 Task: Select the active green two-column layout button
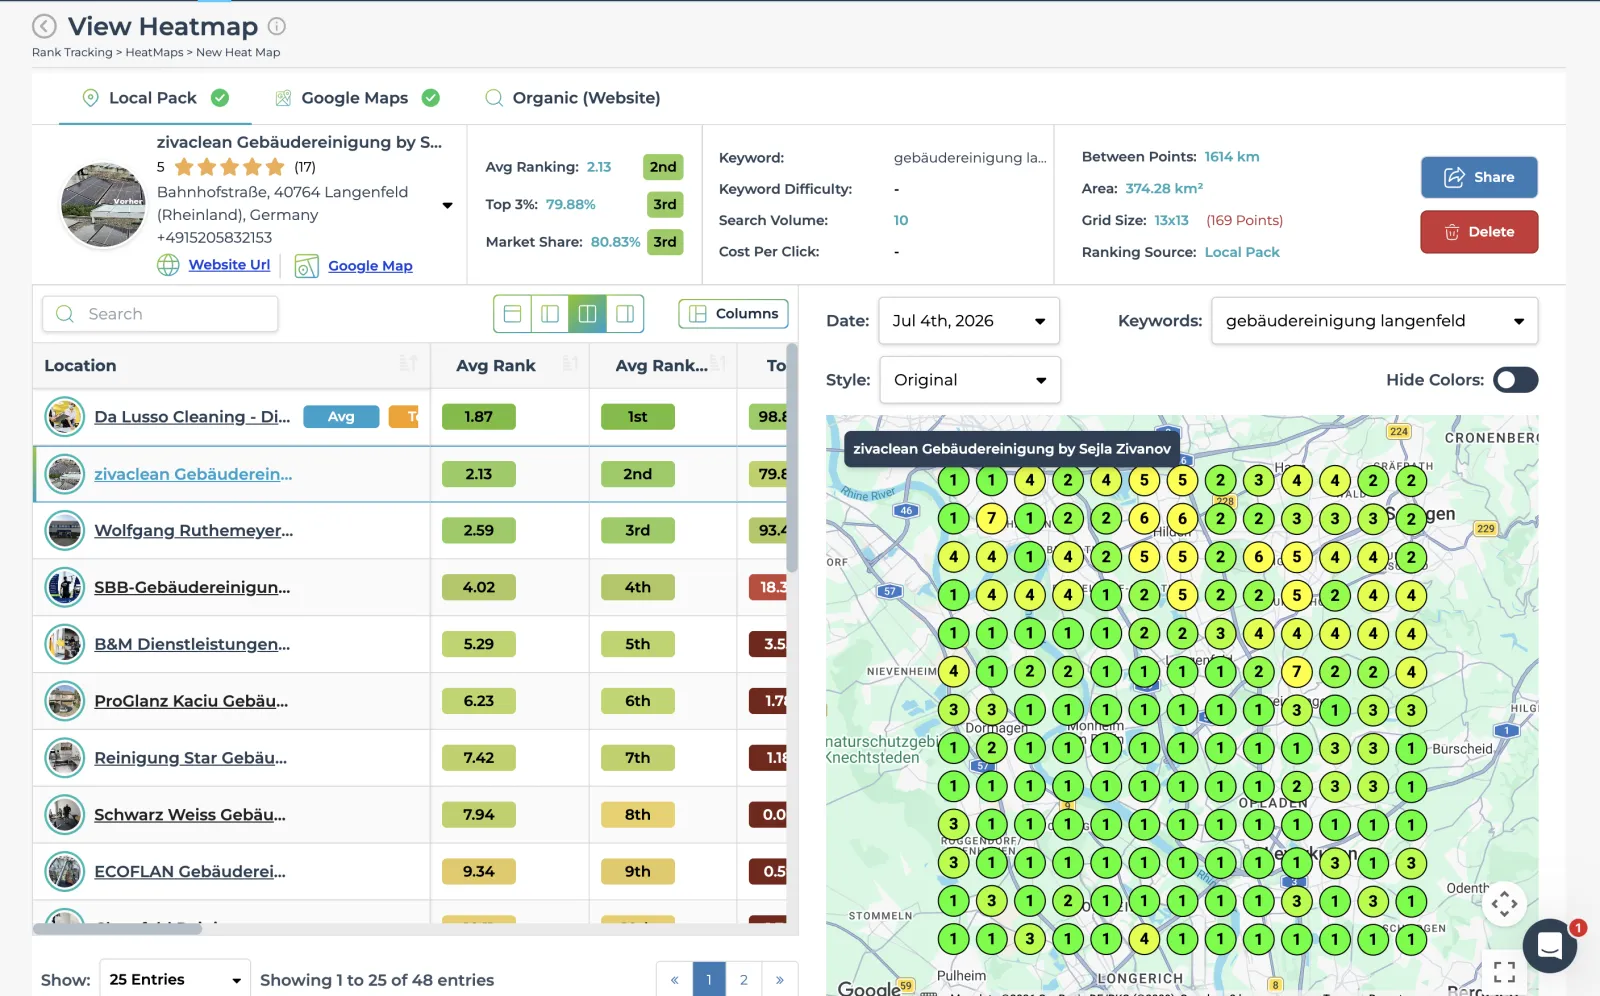click(x=587, y=314)
